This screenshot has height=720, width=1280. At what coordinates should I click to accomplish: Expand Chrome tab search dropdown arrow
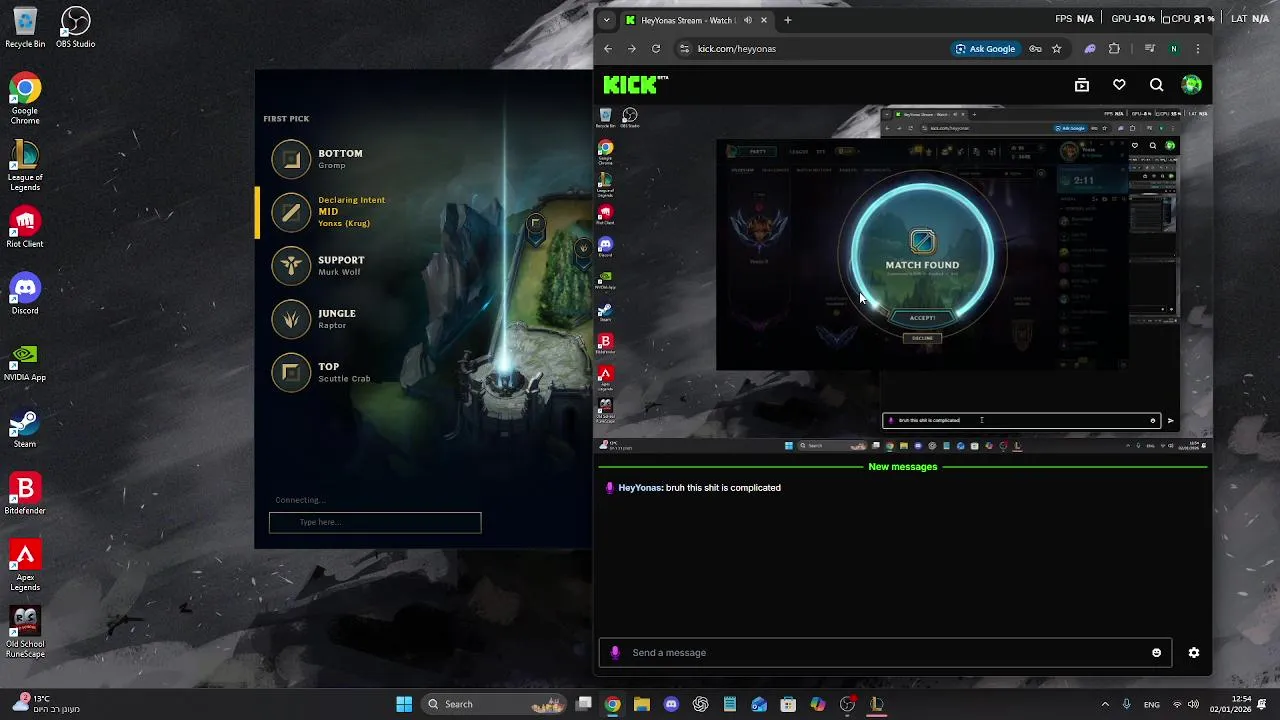click(606, 20)
